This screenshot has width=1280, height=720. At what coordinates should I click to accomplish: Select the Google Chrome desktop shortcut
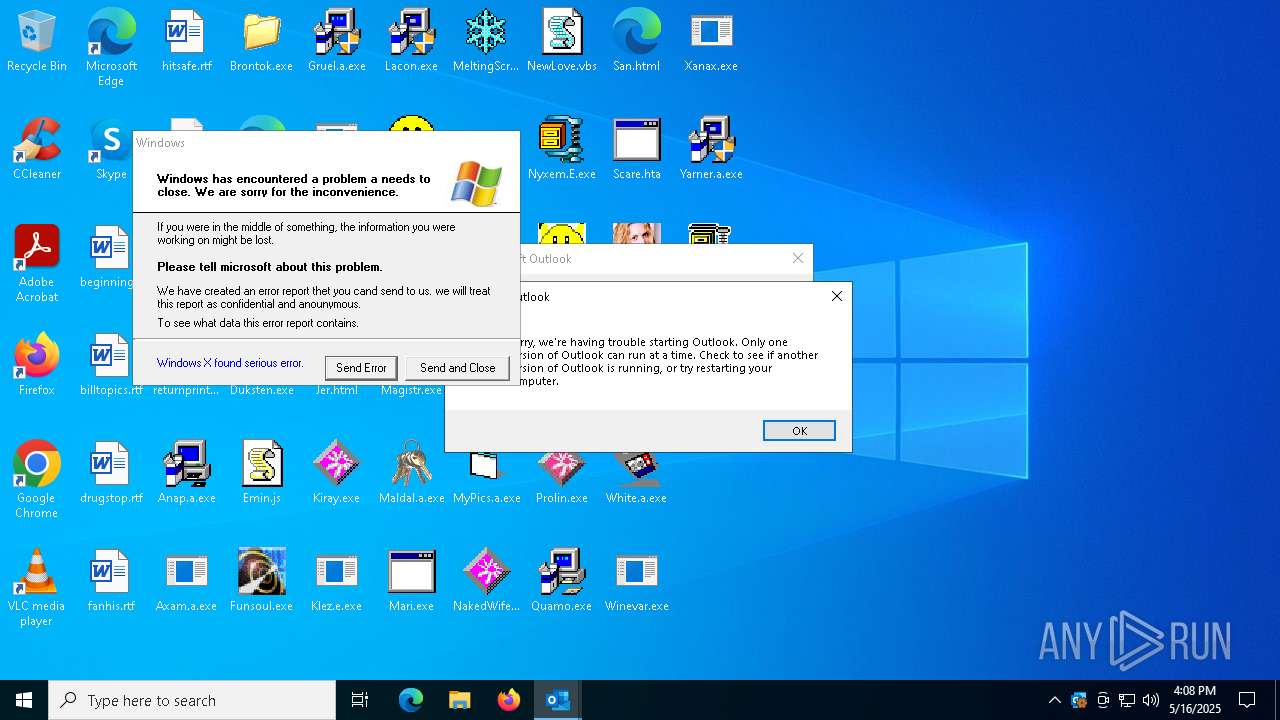37,480
